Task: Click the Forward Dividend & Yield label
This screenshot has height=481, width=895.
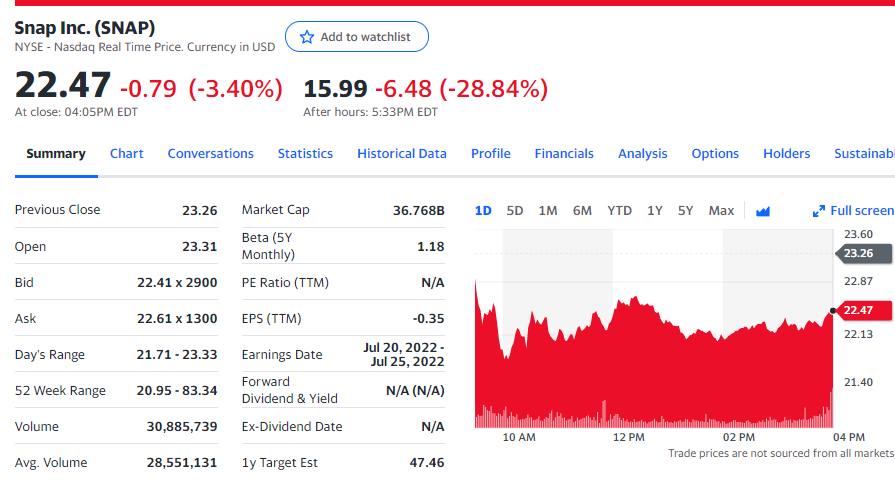Action: pos(289,390)
